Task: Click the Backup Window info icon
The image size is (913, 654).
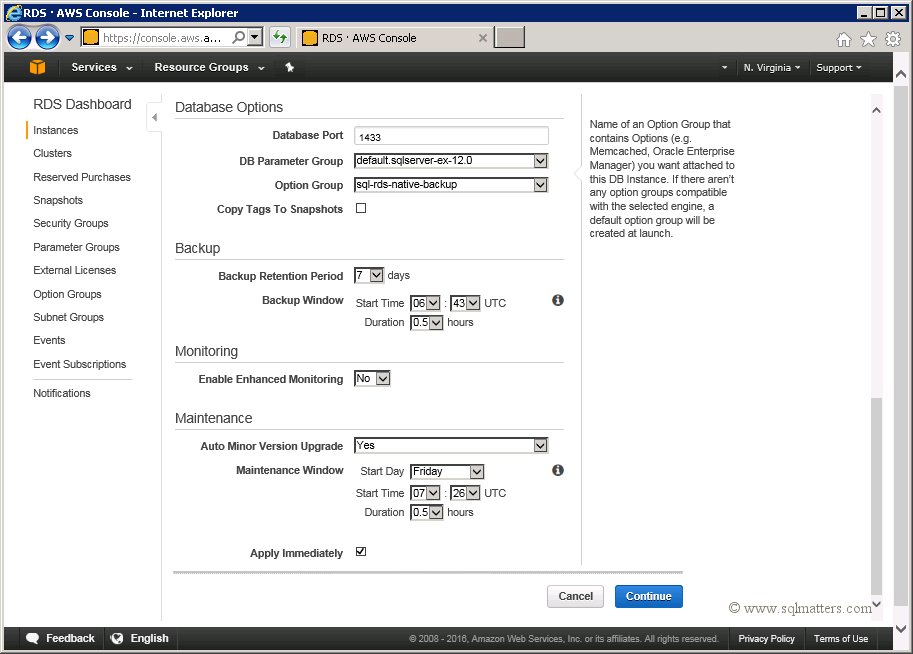Action: pyautogui.click(x=558, y=300)
